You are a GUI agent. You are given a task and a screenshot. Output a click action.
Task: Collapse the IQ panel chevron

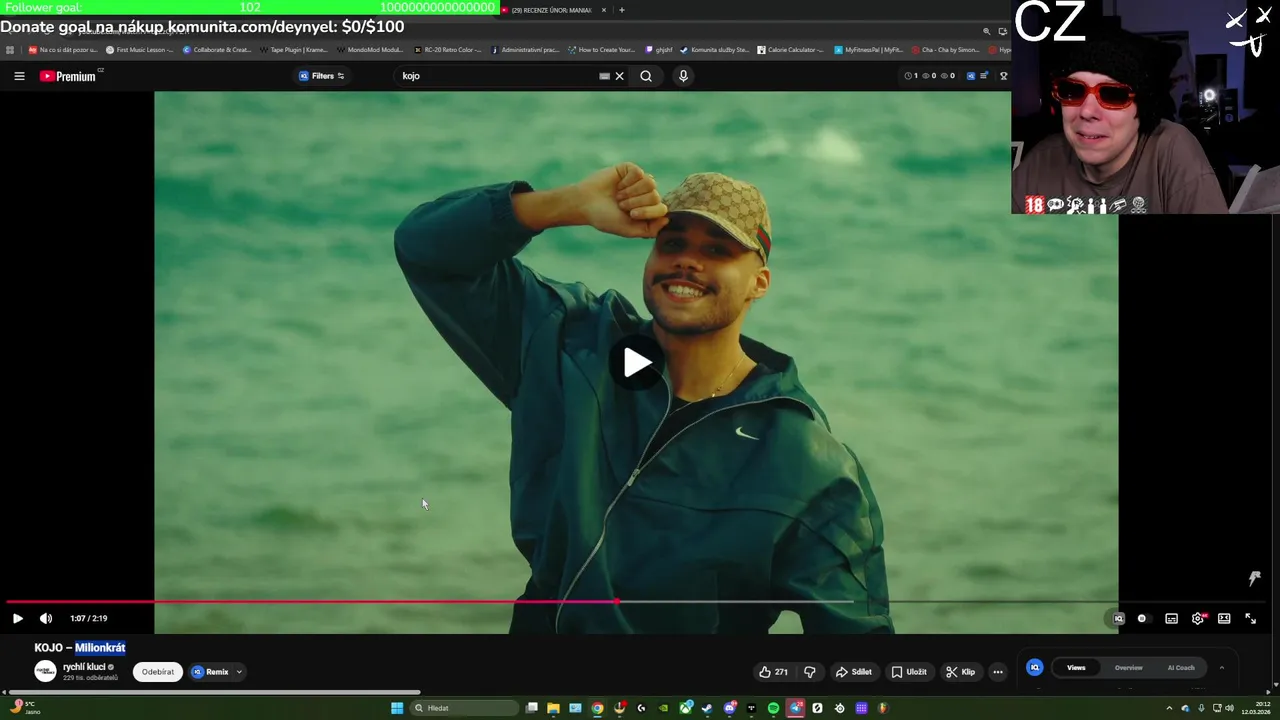pos(1221,668)
